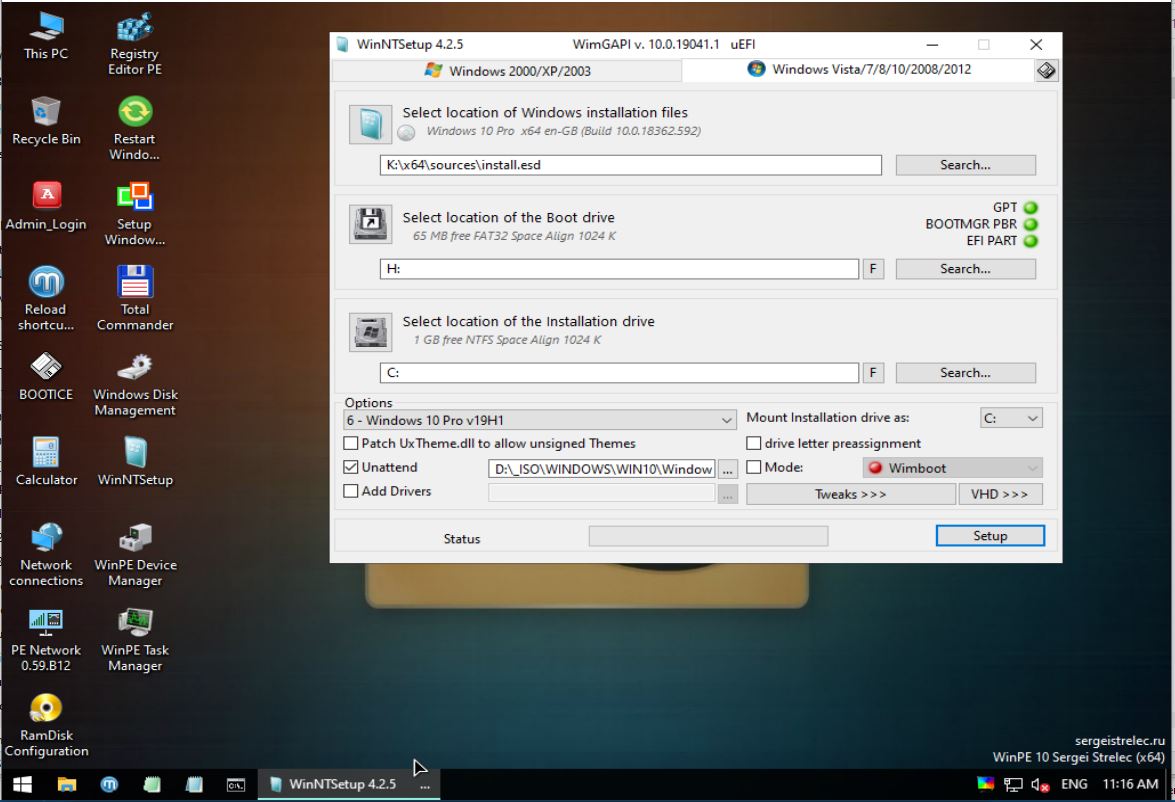Open the Mount Installation drive letter dropdown
Image resolution: width=1175 pixels, height=802 pixels.
point(1011,418)
